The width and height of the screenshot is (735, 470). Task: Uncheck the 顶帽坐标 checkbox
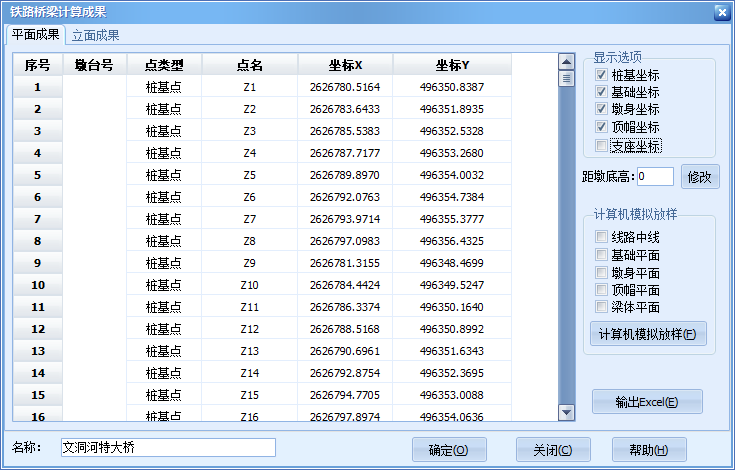pos(601,127)
